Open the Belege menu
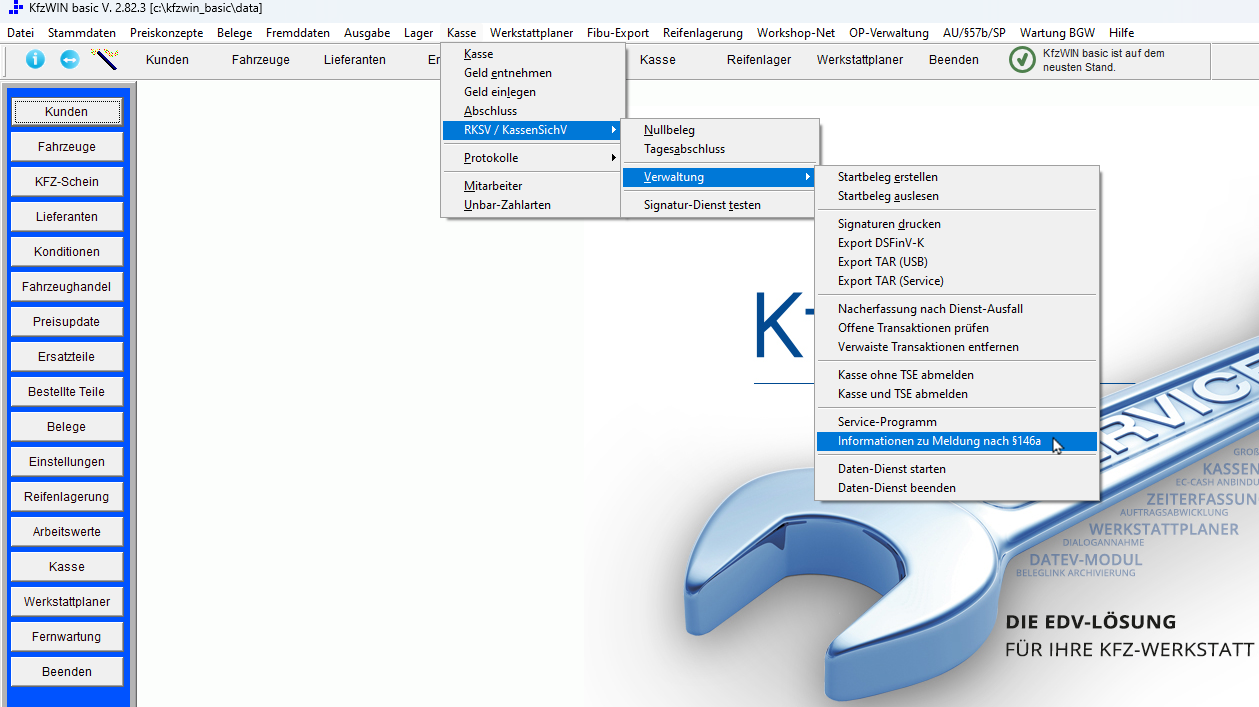1259x707 pixels. 235,33
